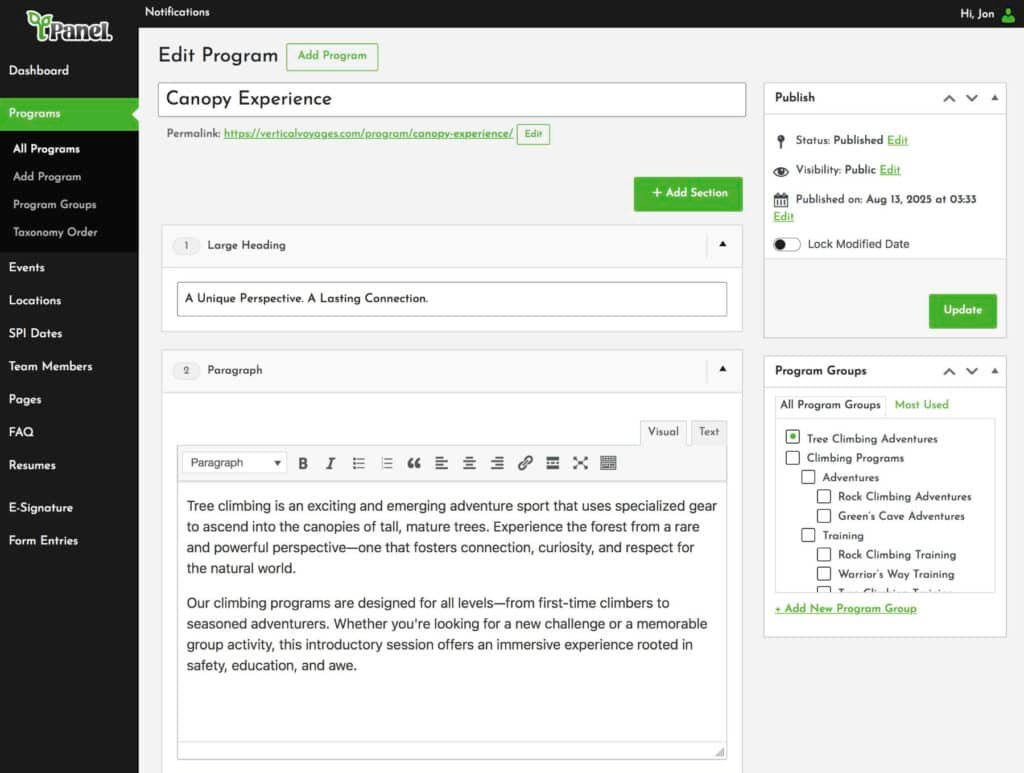Screen dimensions: 1024x773
Task: Click the permalink Edit button
Action: 533,134
